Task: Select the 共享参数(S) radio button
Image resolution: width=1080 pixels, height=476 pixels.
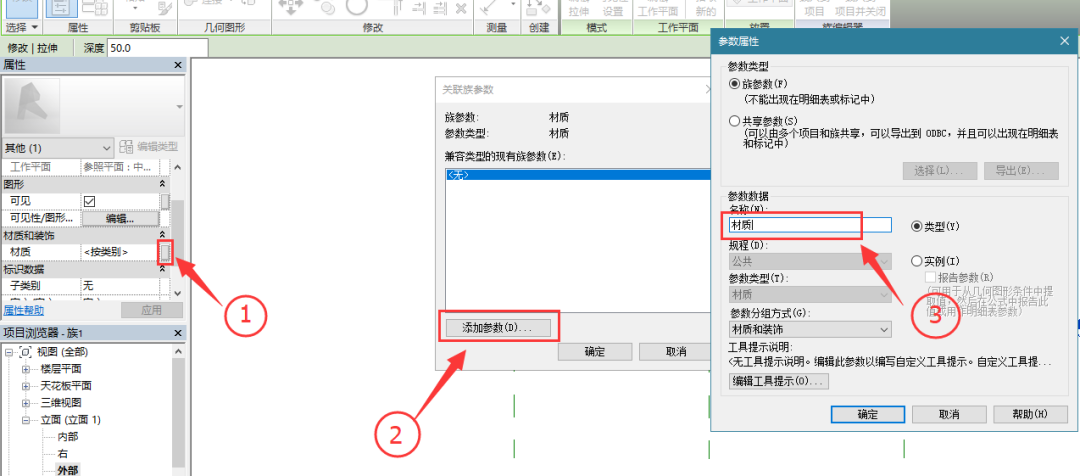Action: point(734,121)
